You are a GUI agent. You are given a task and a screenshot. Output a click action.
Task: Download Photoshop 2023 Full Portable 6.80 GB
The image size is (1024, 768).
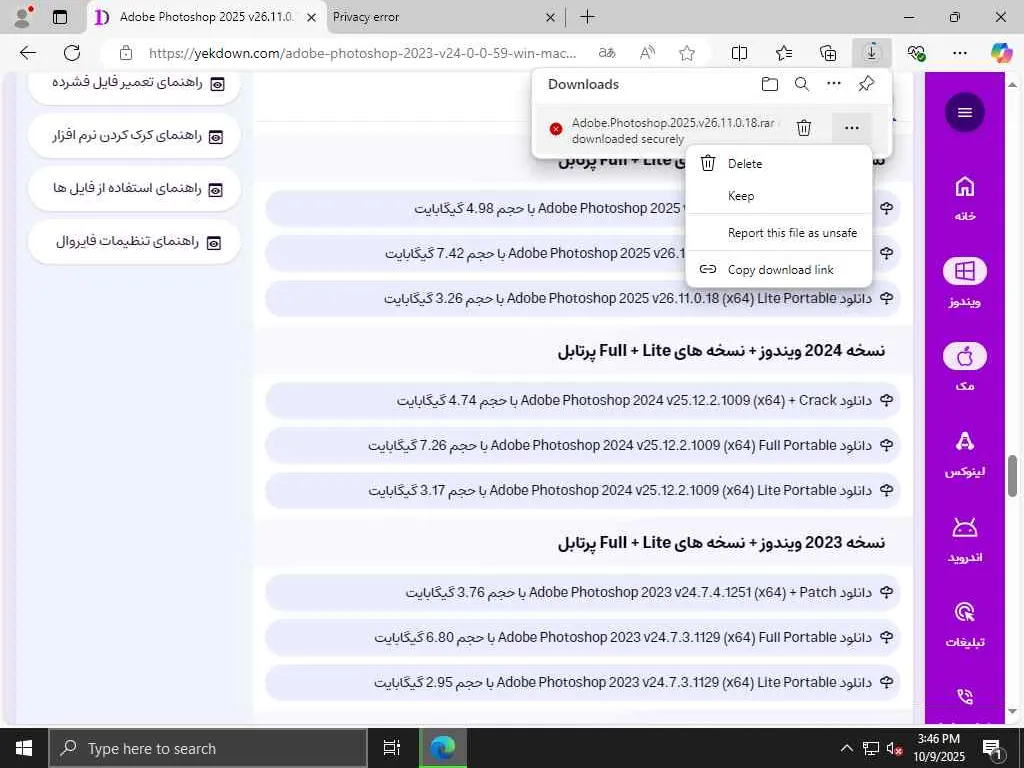point(583,637)
